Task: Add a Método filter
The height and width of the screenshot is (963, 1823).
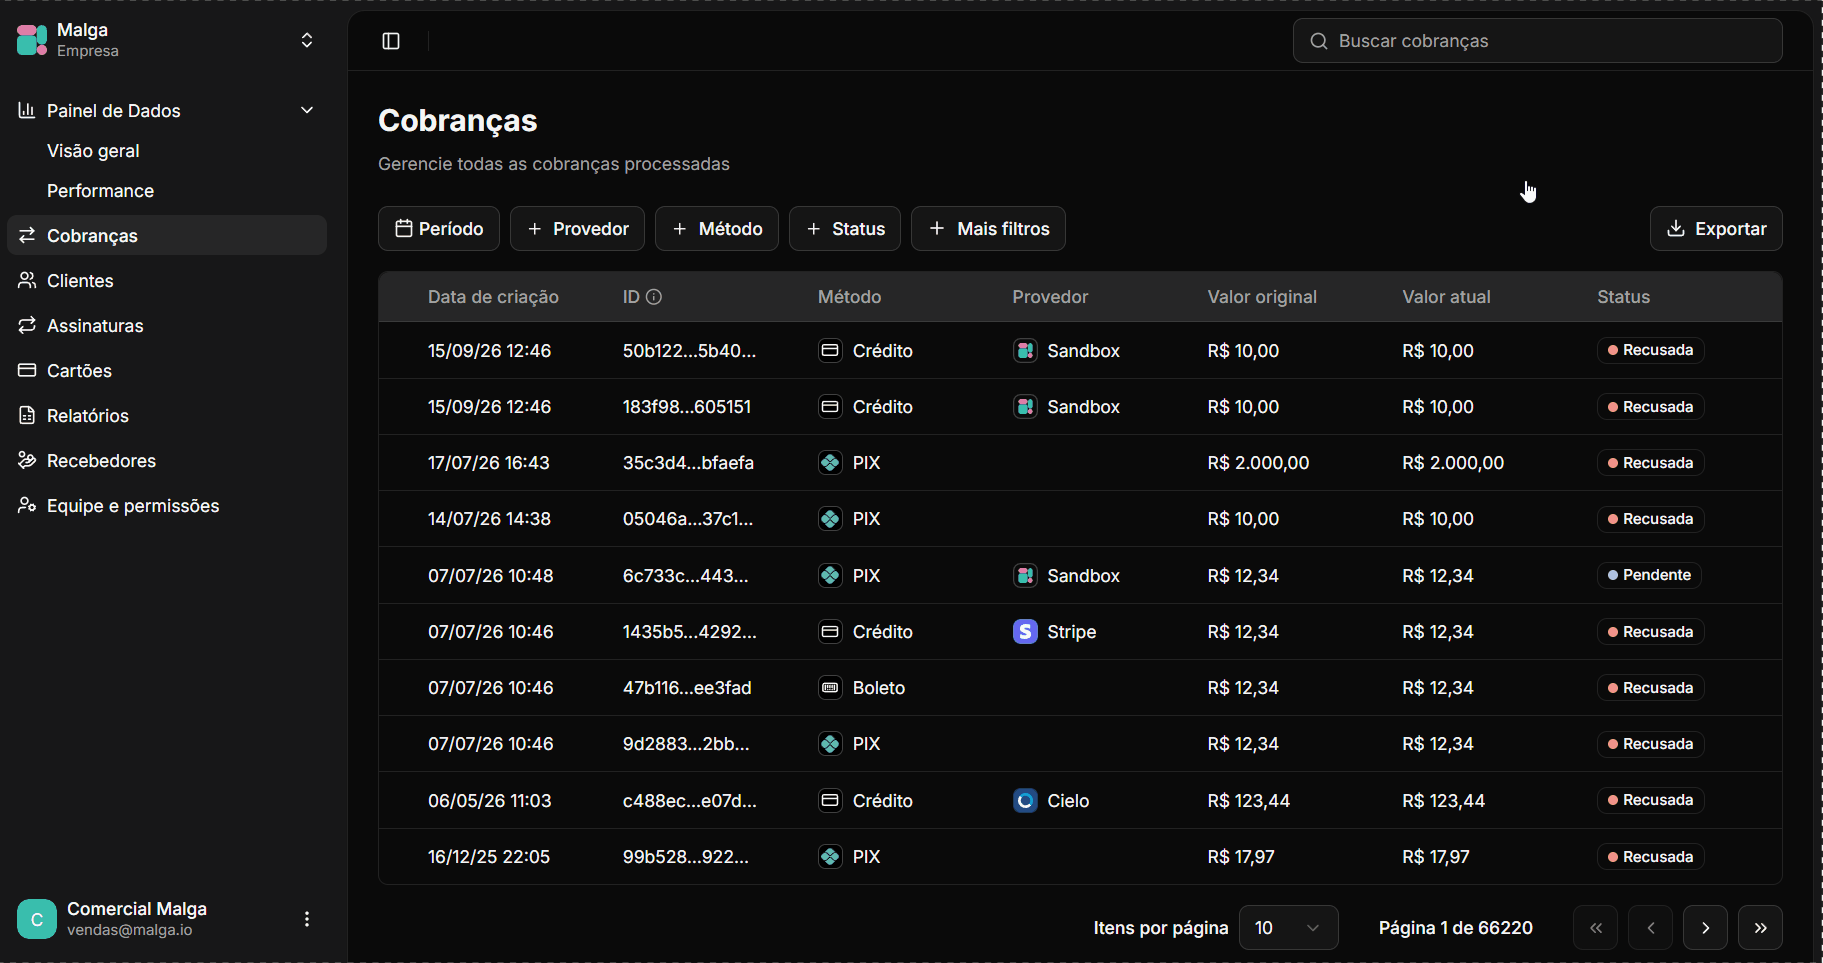Action: click(717, 229)
